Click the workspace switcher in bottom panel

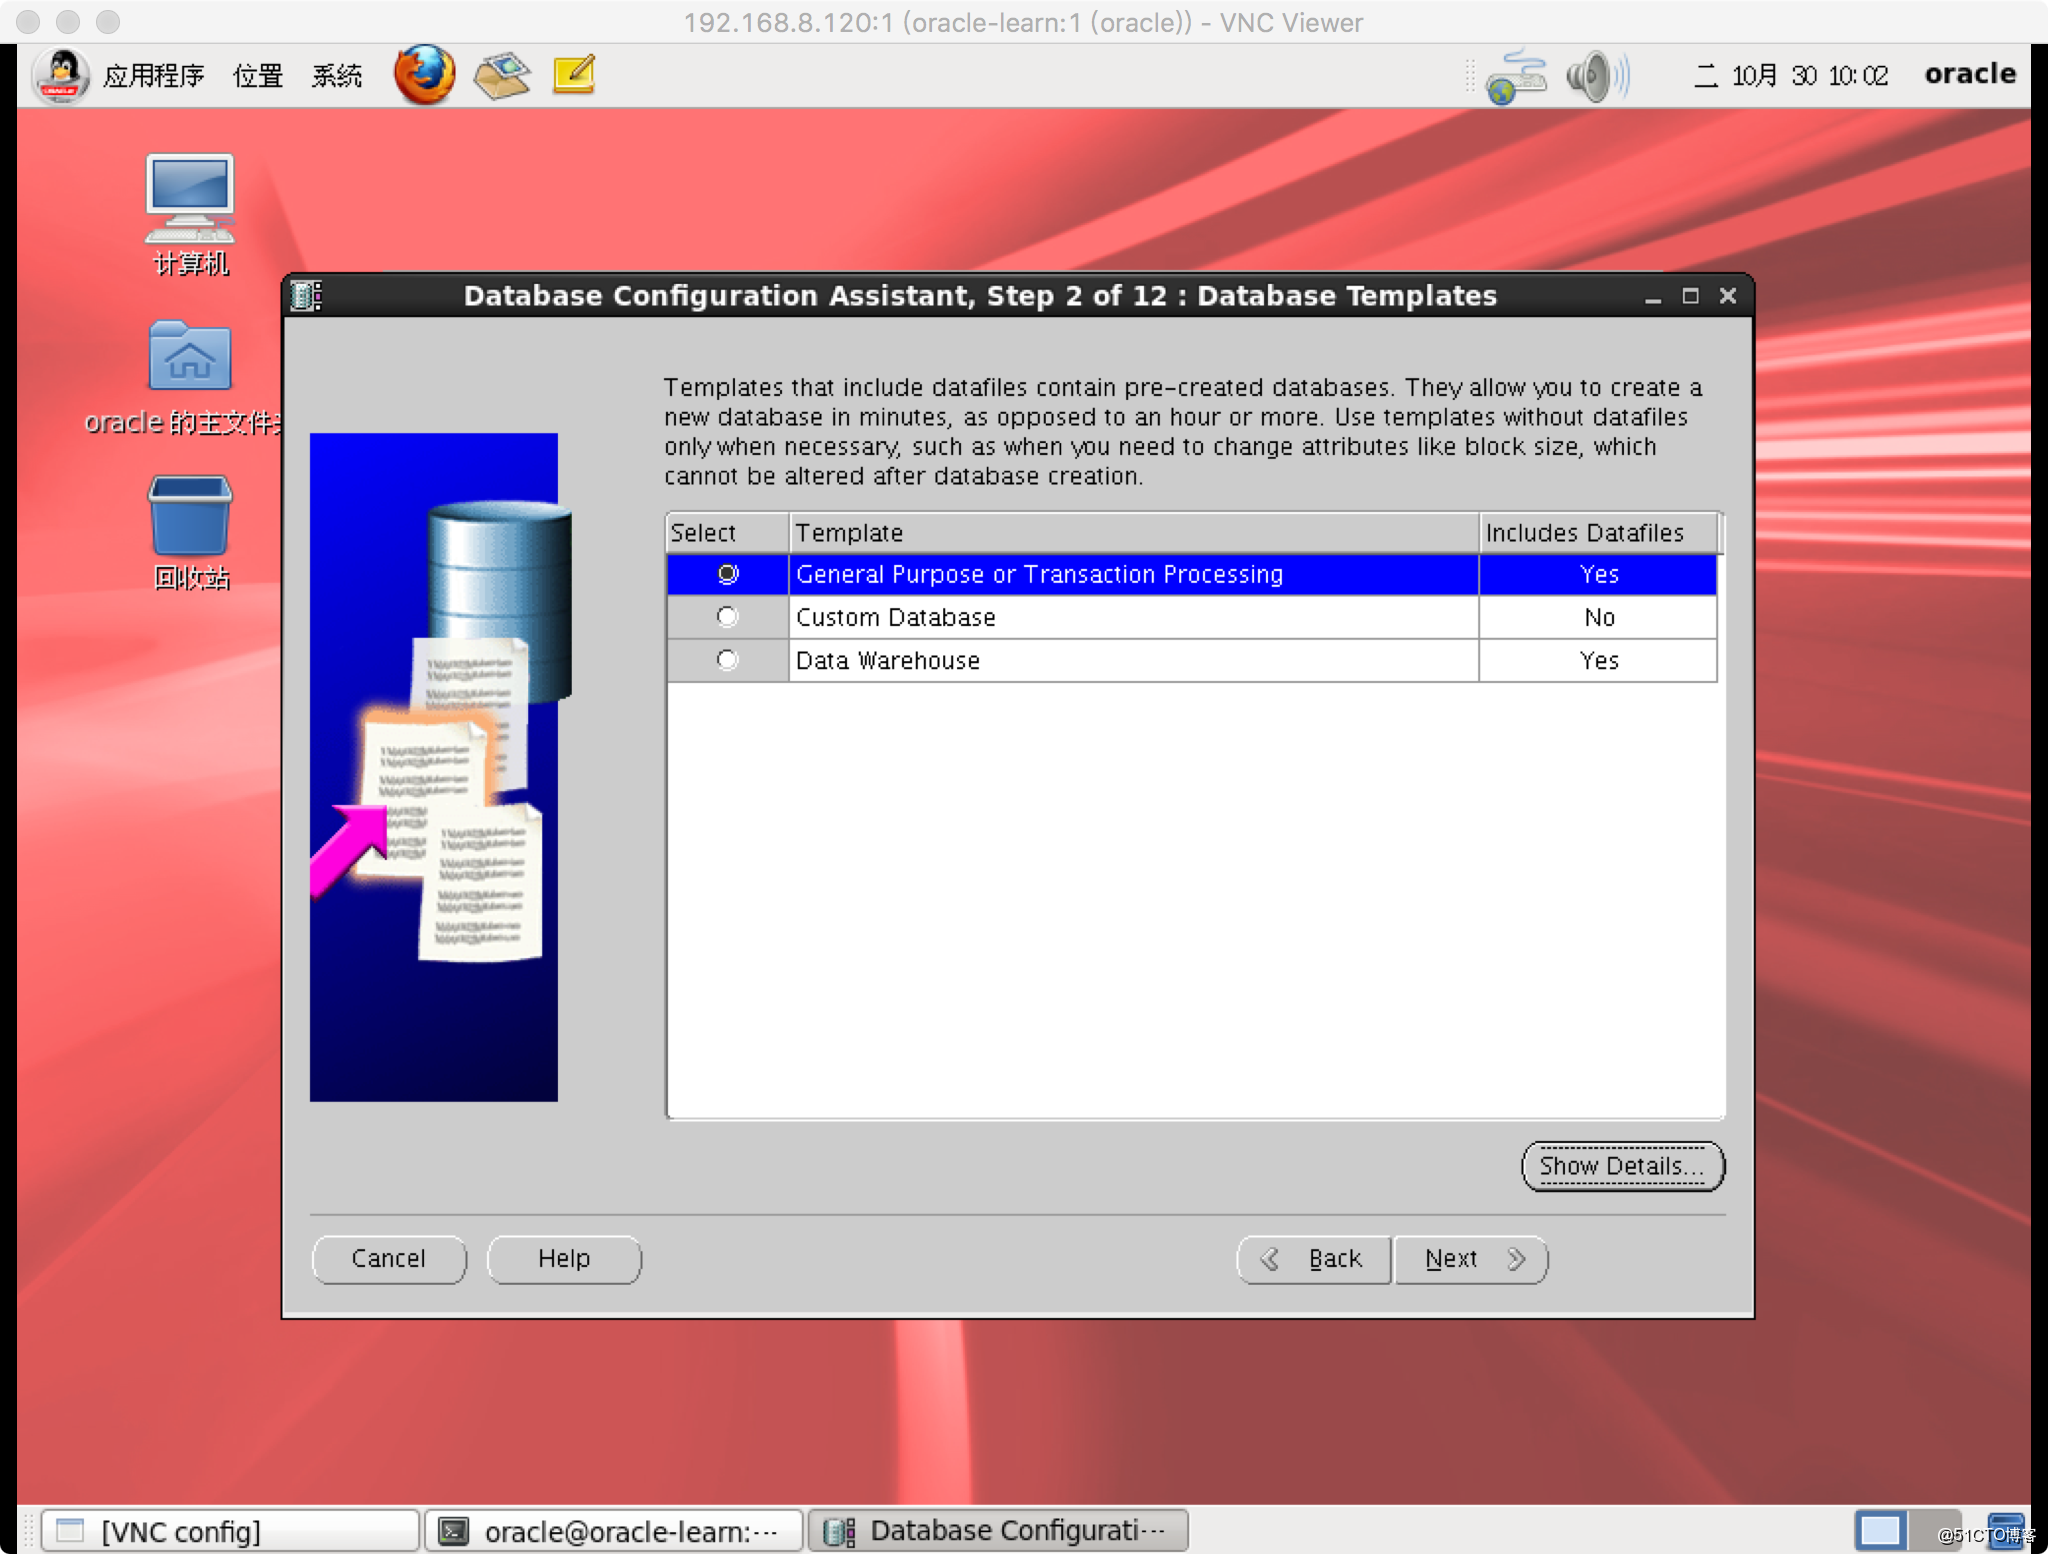(x=1906, y=1530)
